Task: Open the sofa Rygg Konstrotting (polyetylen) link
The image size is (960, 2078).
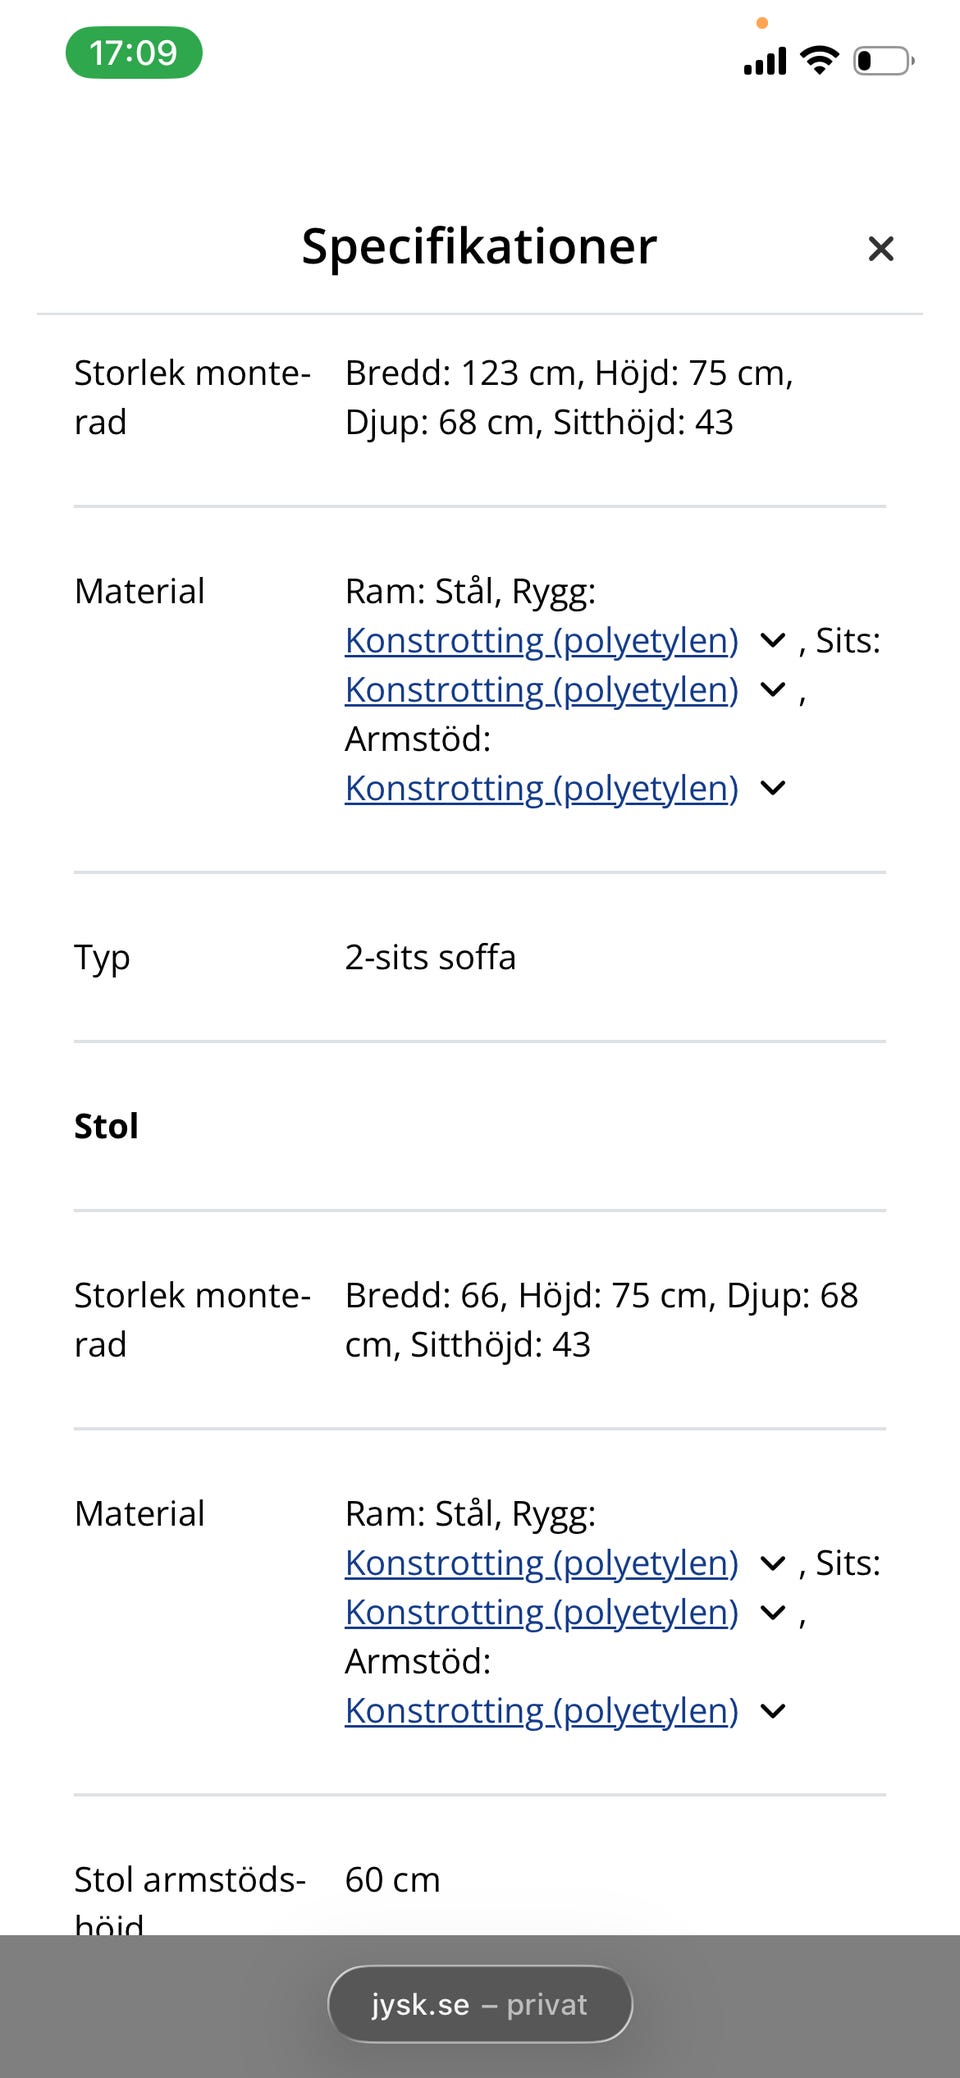Action: pos(542,641)
